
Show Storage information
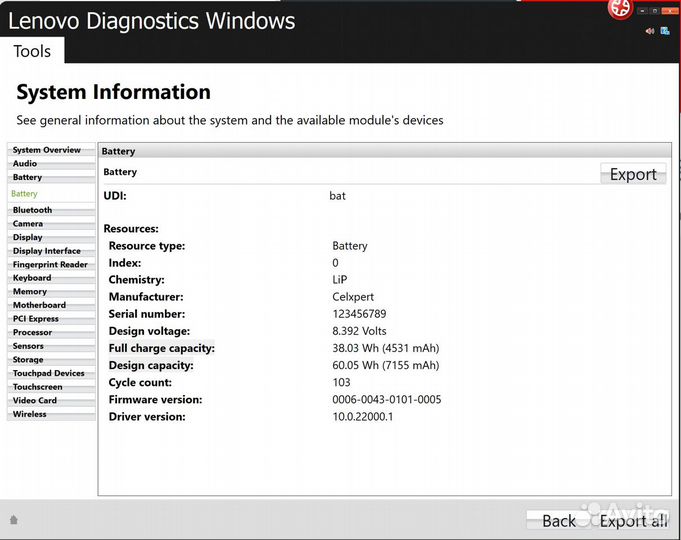click(51, 360)
